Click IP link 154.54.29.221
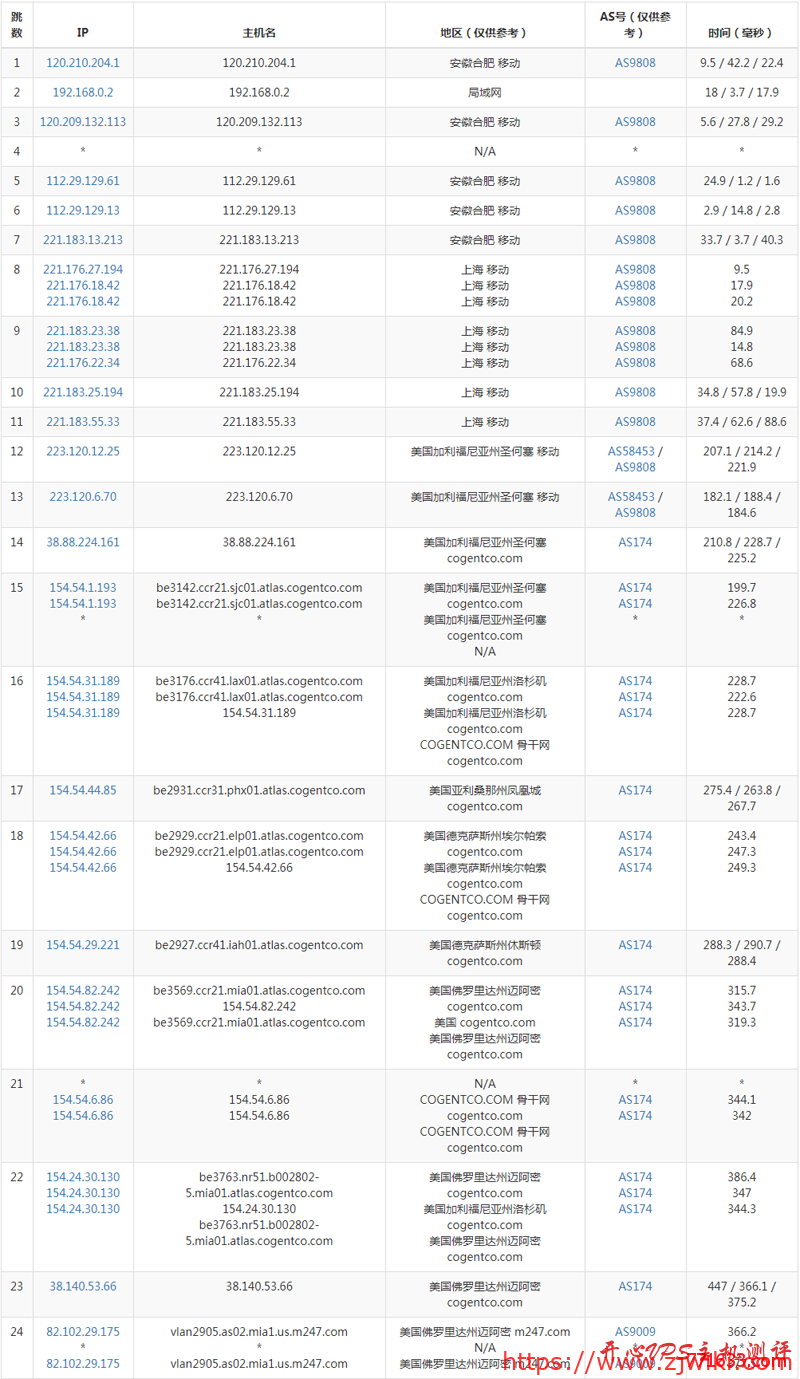Image resolution: width=800 pixels, height=1379 pixels. coord(83,945)
